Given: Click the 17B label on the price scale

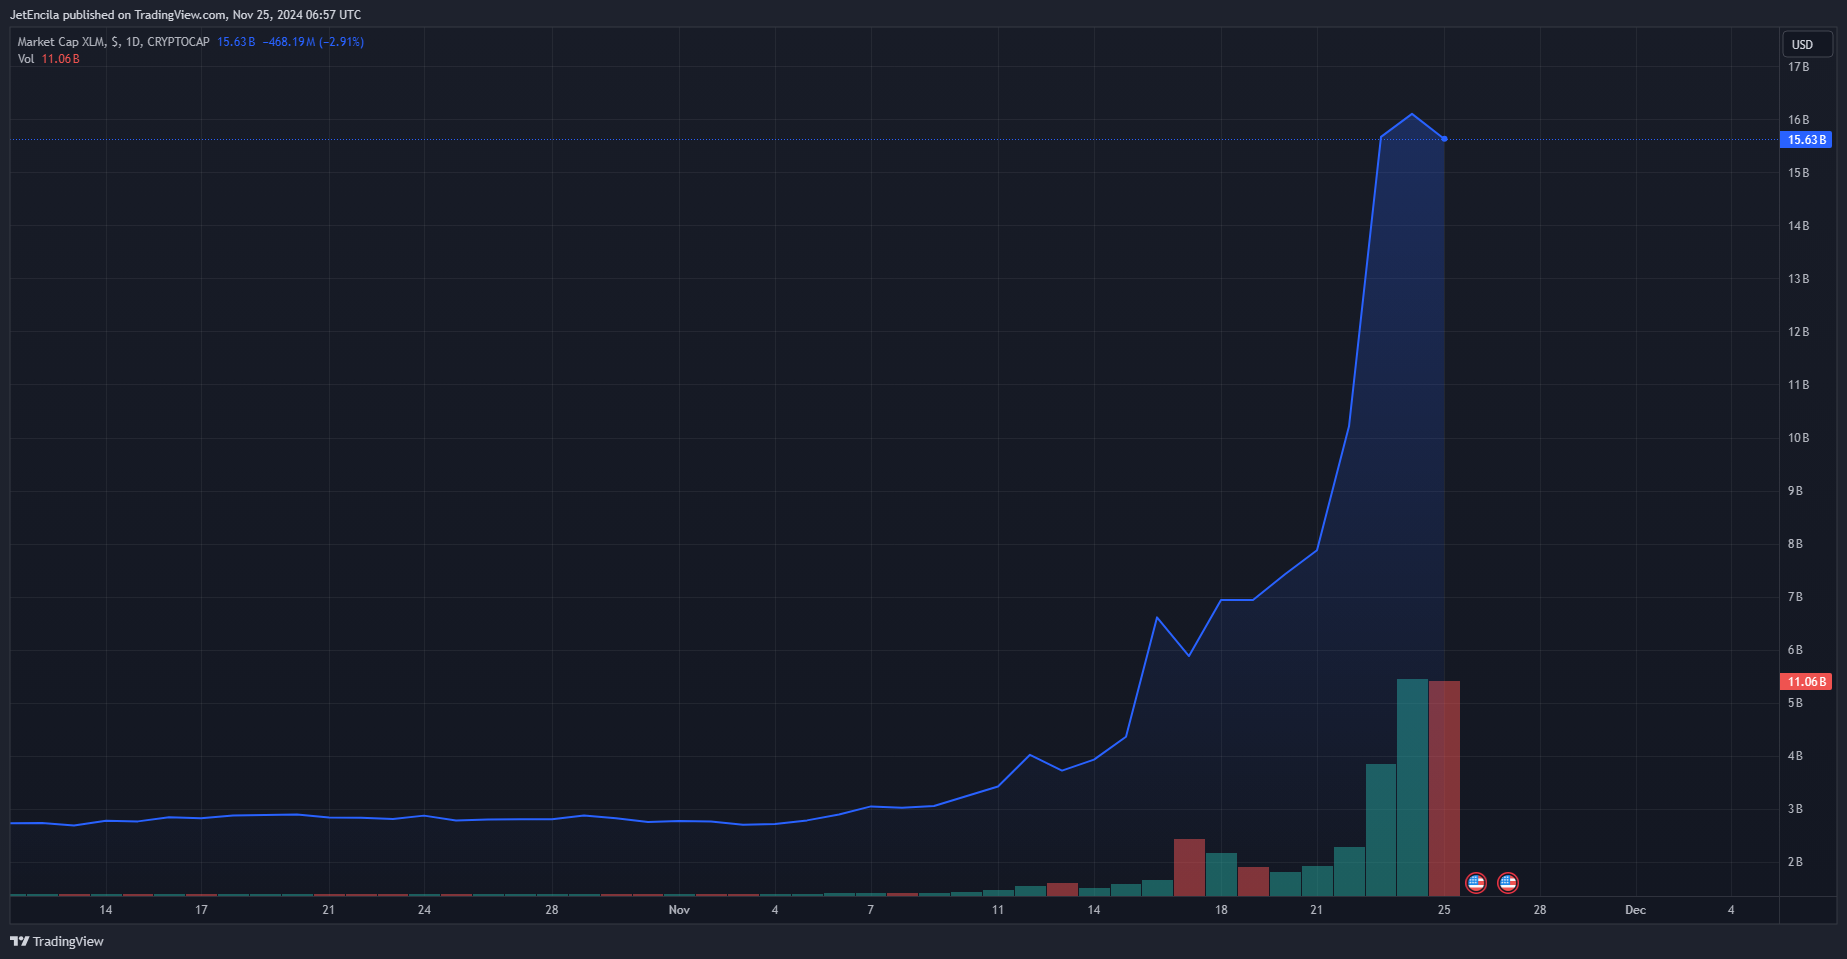Looking at the screenshot, I should [x=1798, y=67].
